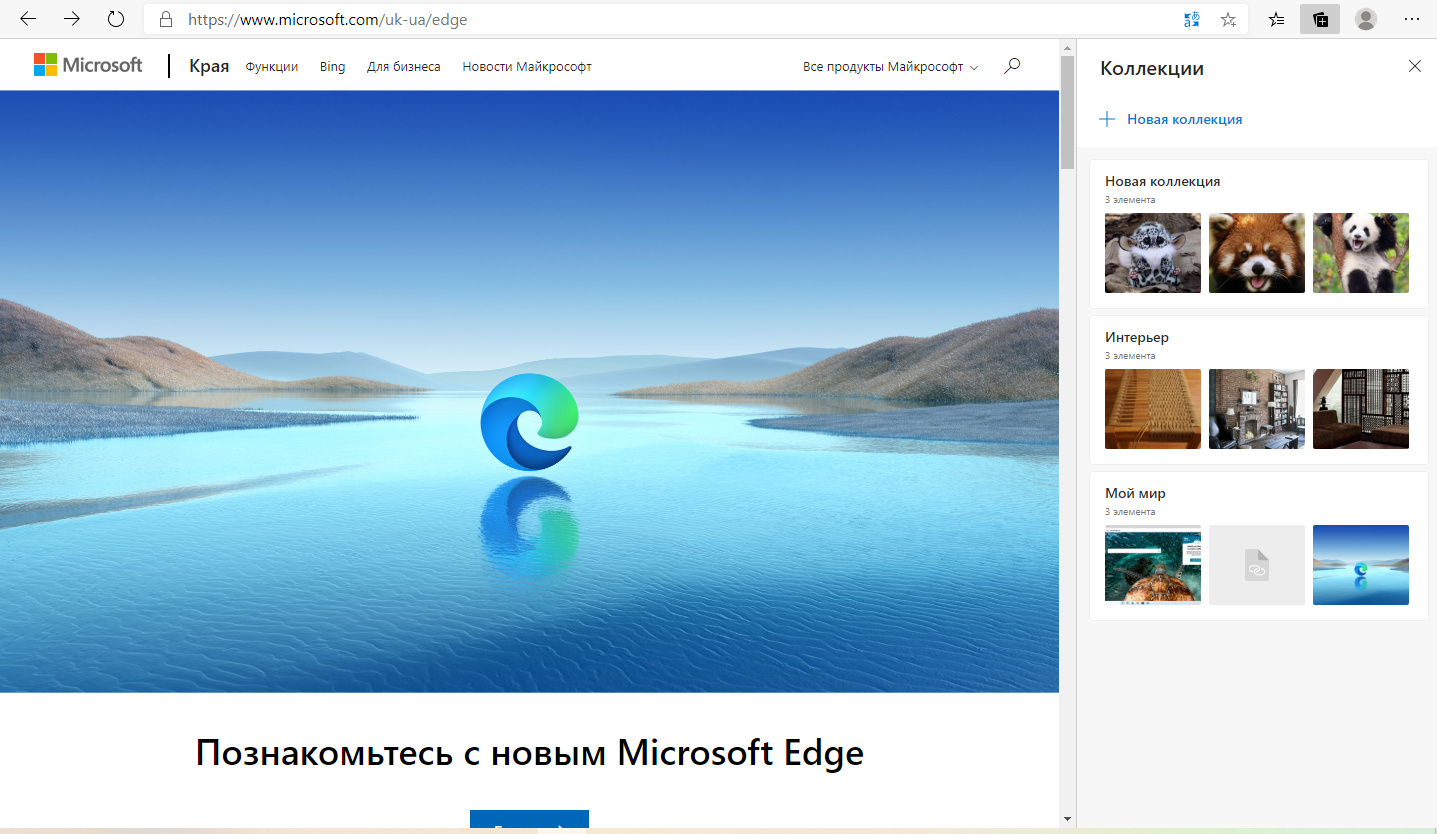The height and width of the screenshot is (834, 1437).
Task: Click '3 элемента' under Интерьер
Action: click(x=1130, y=356)
